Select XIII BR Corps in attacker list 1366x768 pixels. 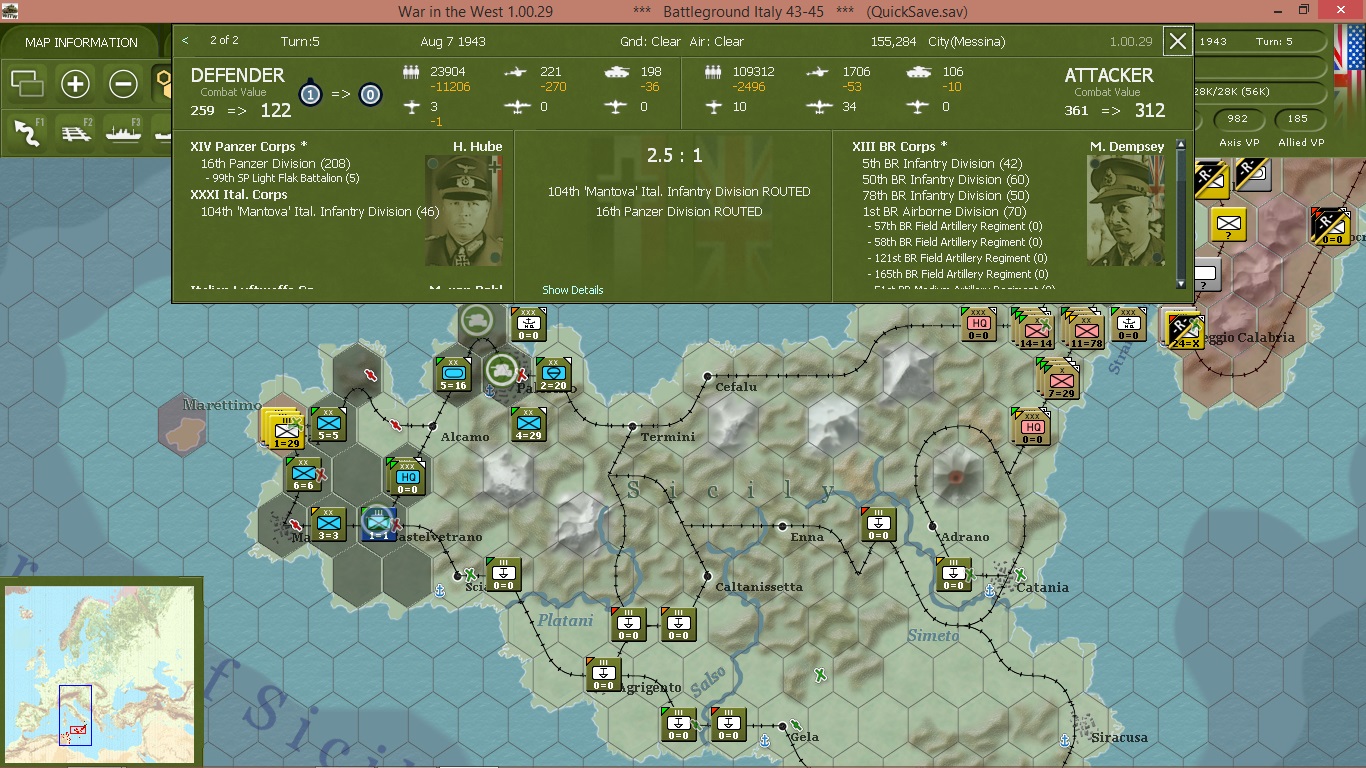[900, 147]
